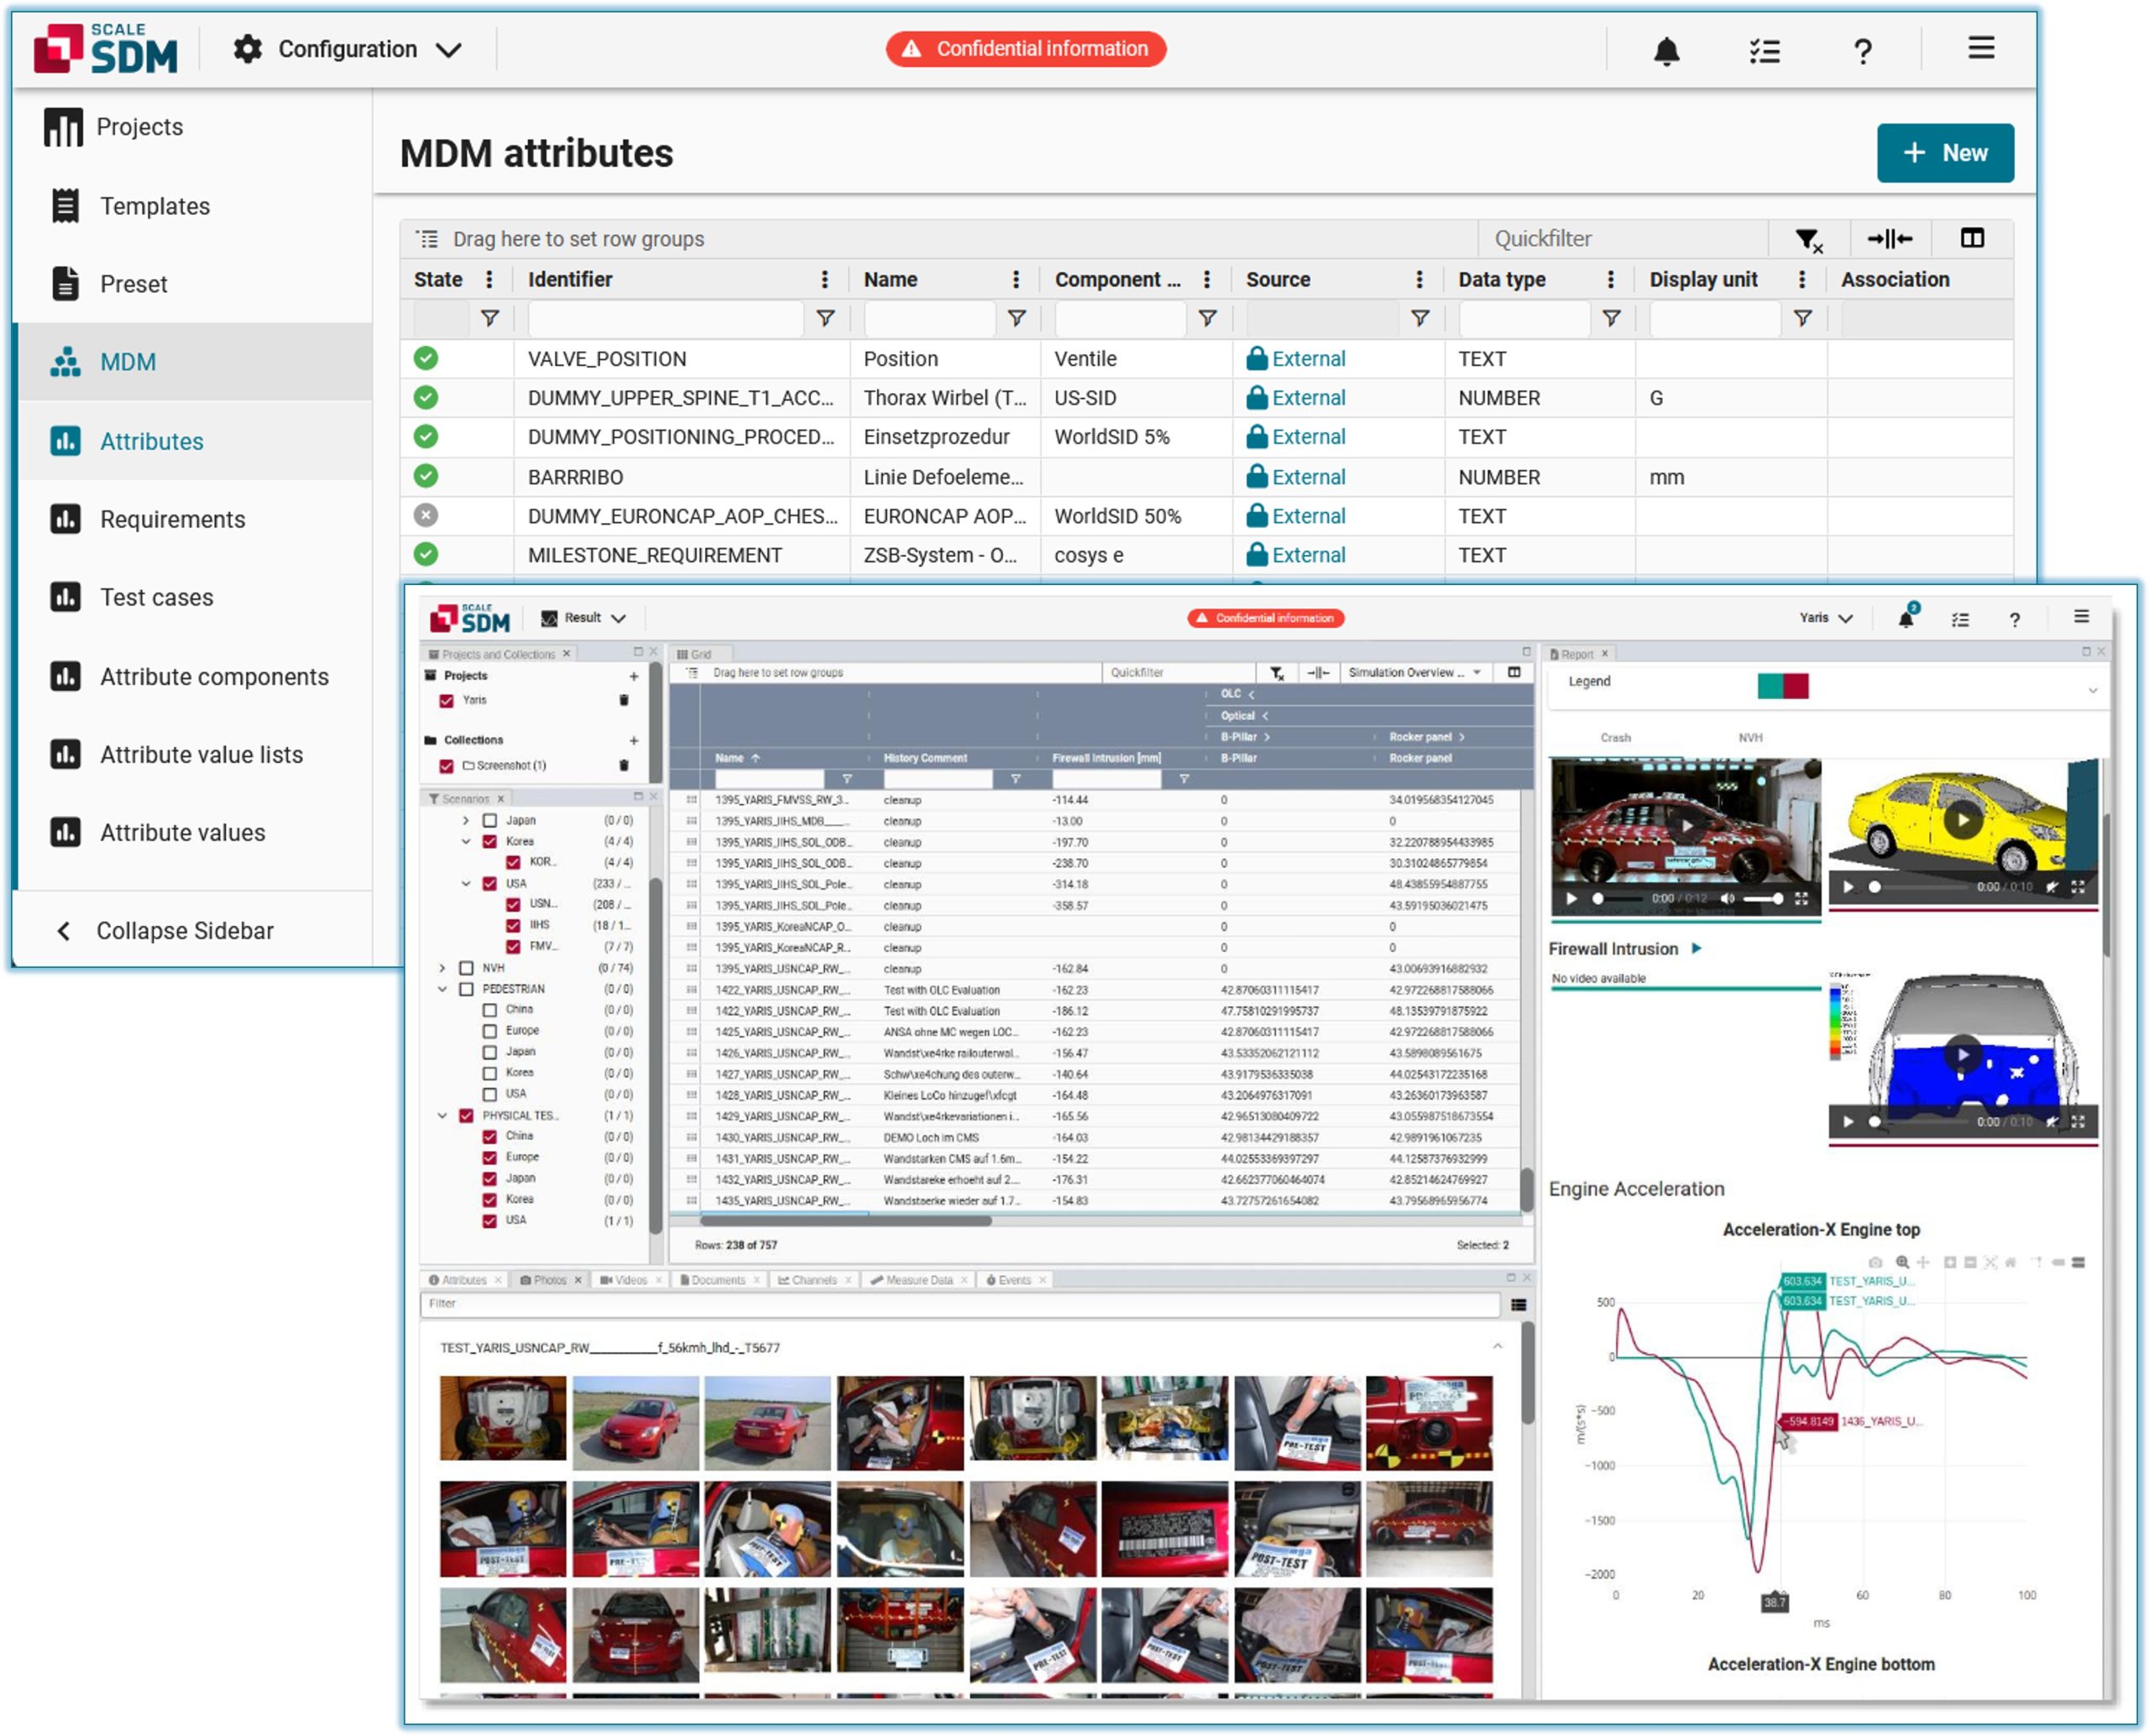Image resolution: width=2149 pixels, height=1736 pixels.
Task: Open the Configuration dropdown menu
Action: pyautogui.click(x=348, y=49)
